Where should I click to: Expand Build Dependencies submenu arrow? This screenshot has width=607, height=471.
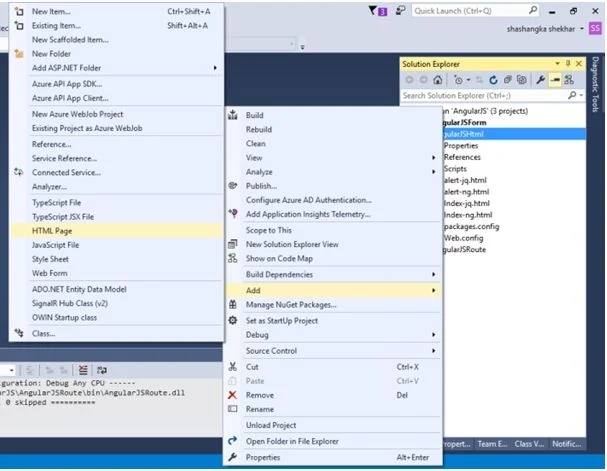click(434, 274)
